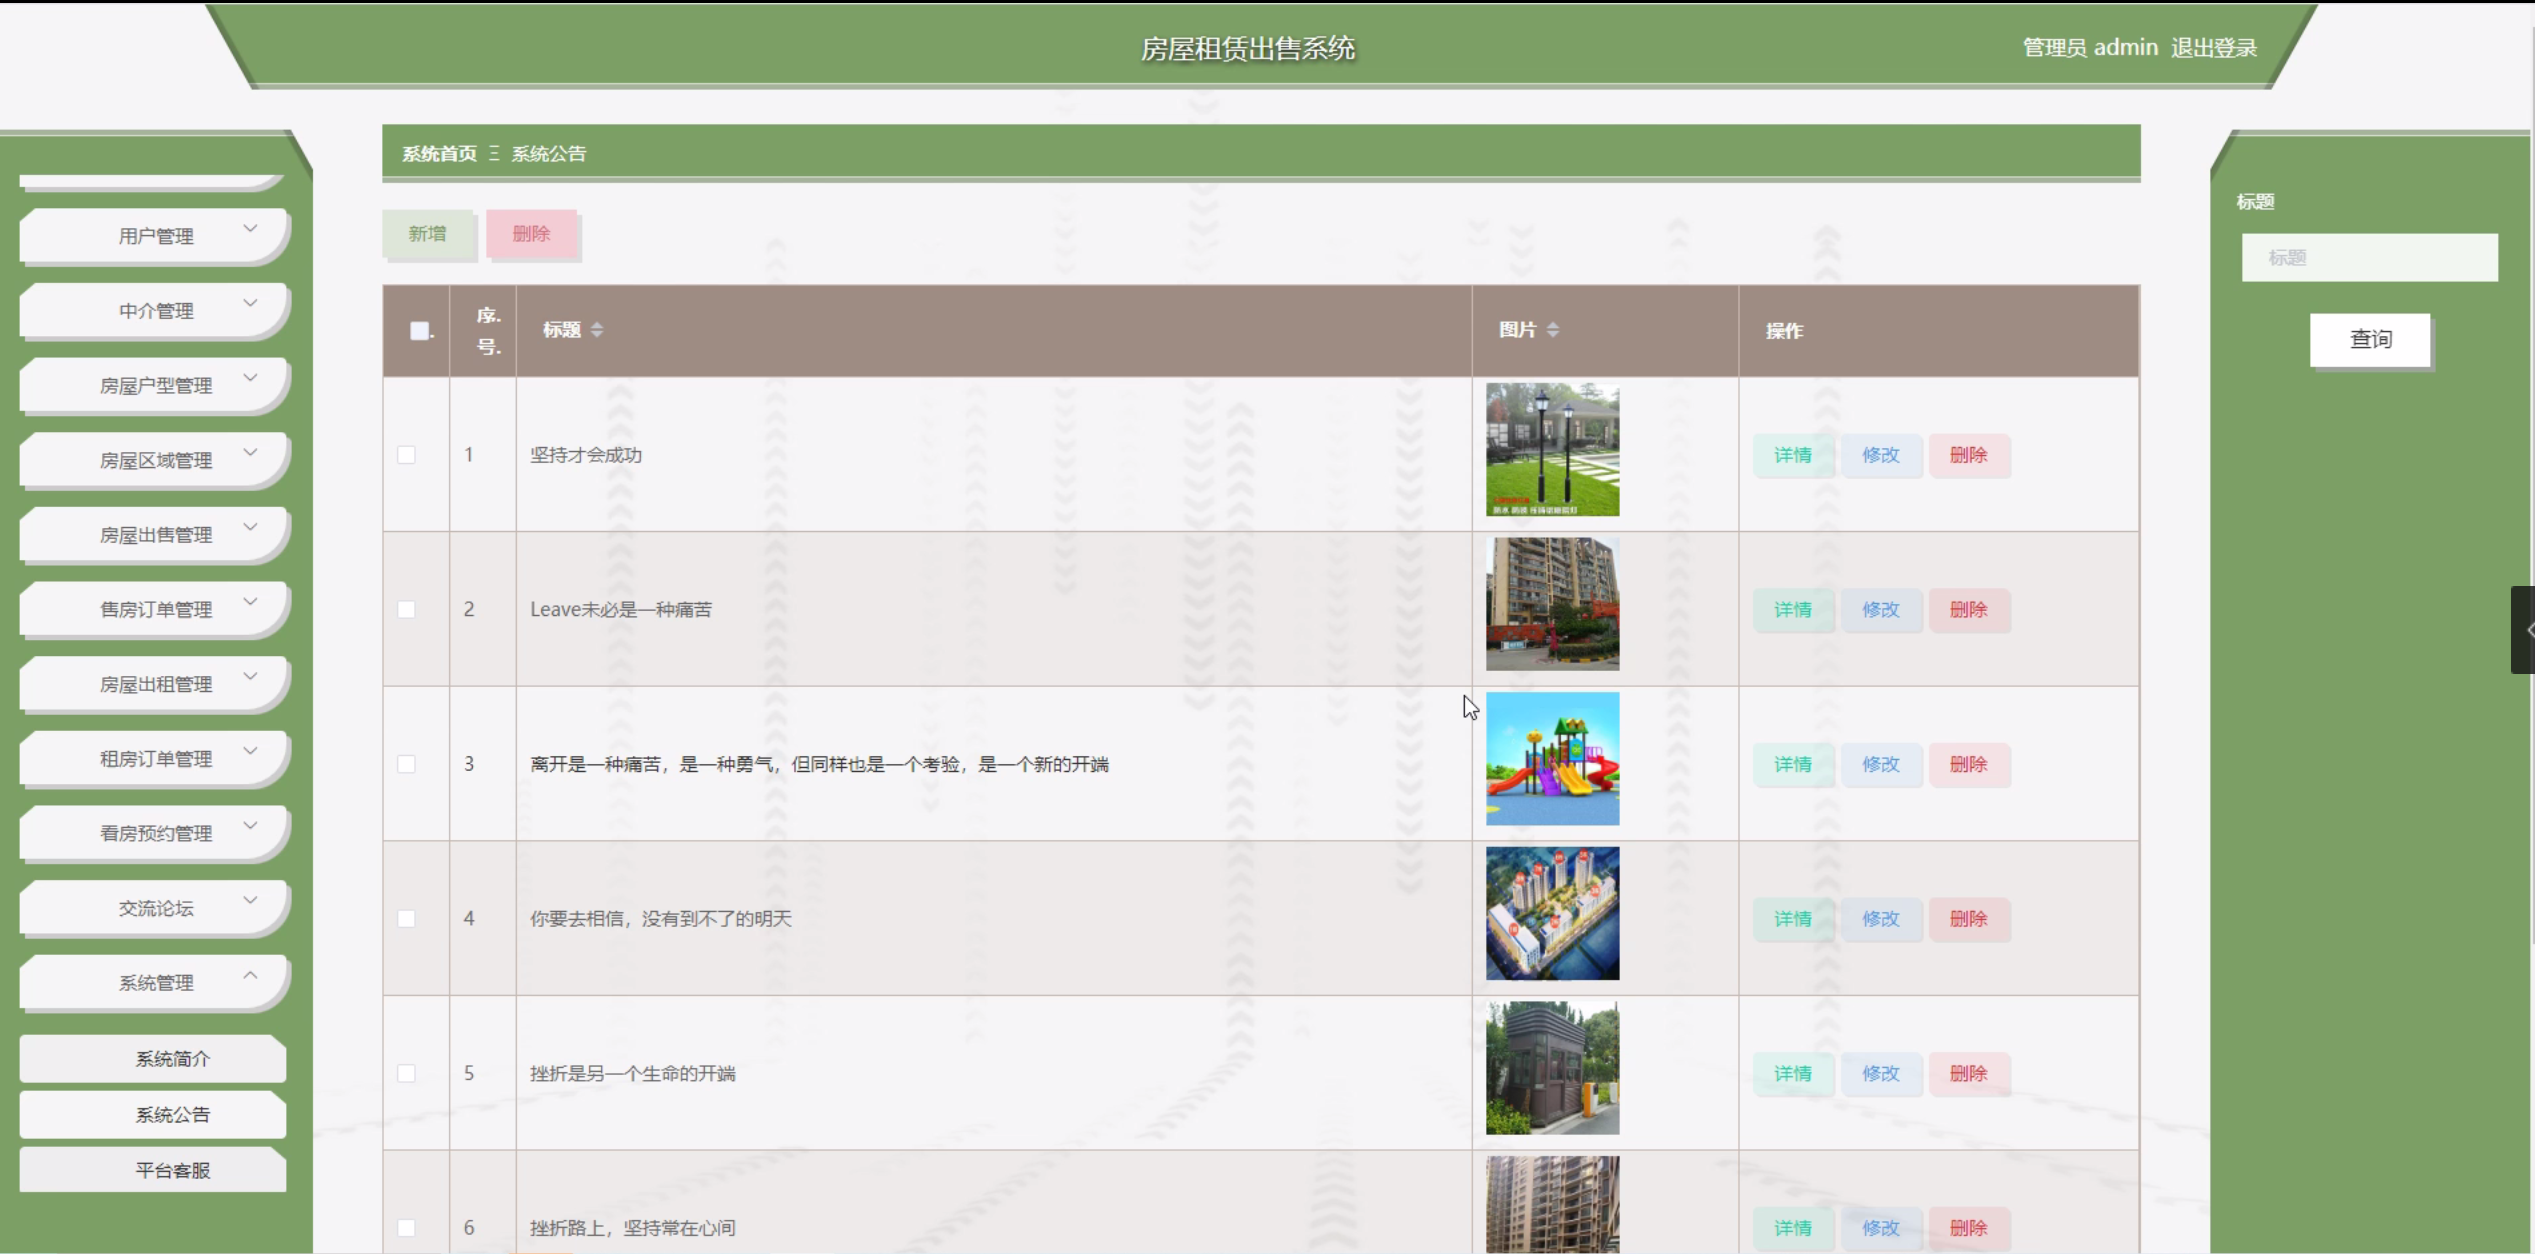Click 查询 search button
This screenshot has width=2535, height=1254.
point(2369,340)
